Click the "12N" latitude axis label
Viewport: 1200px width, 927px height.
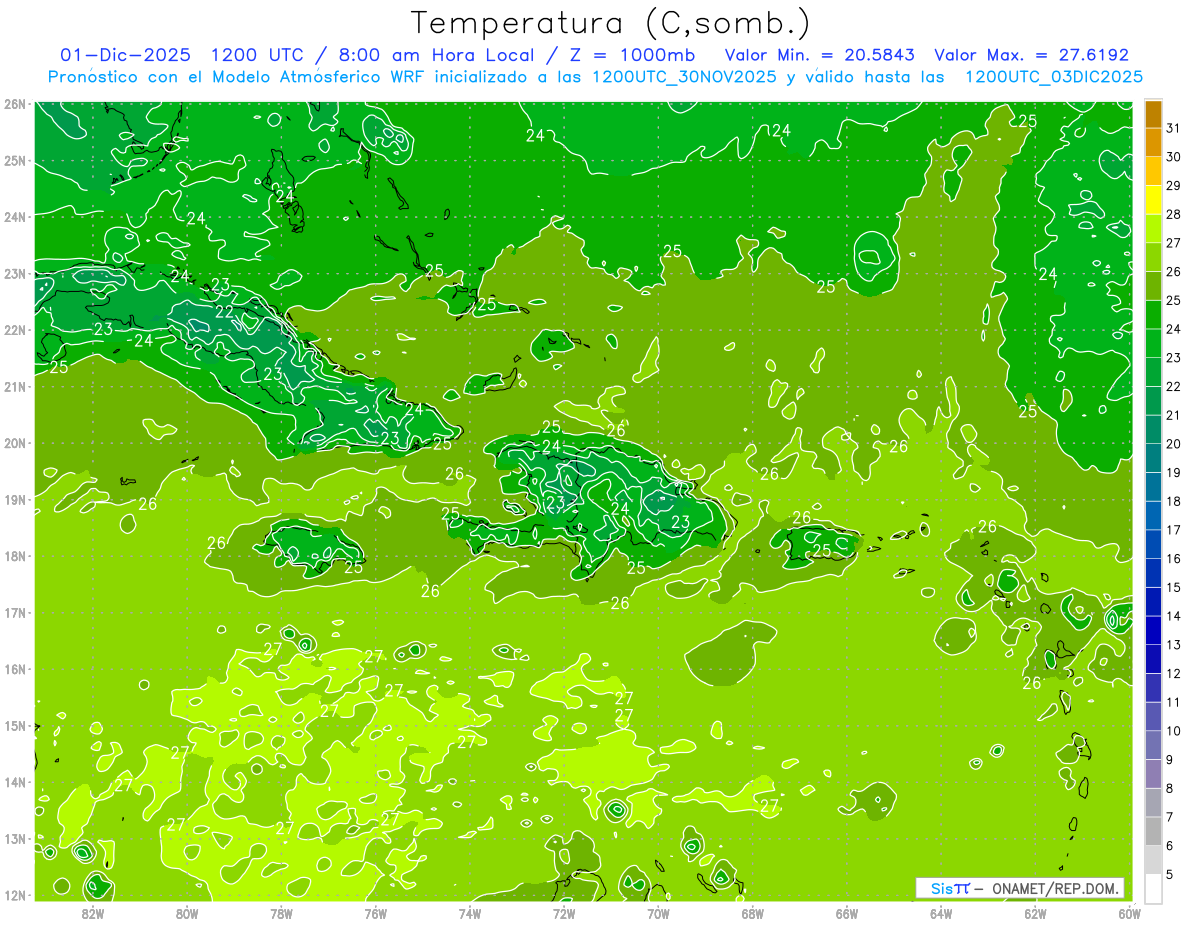pos(14,895)
